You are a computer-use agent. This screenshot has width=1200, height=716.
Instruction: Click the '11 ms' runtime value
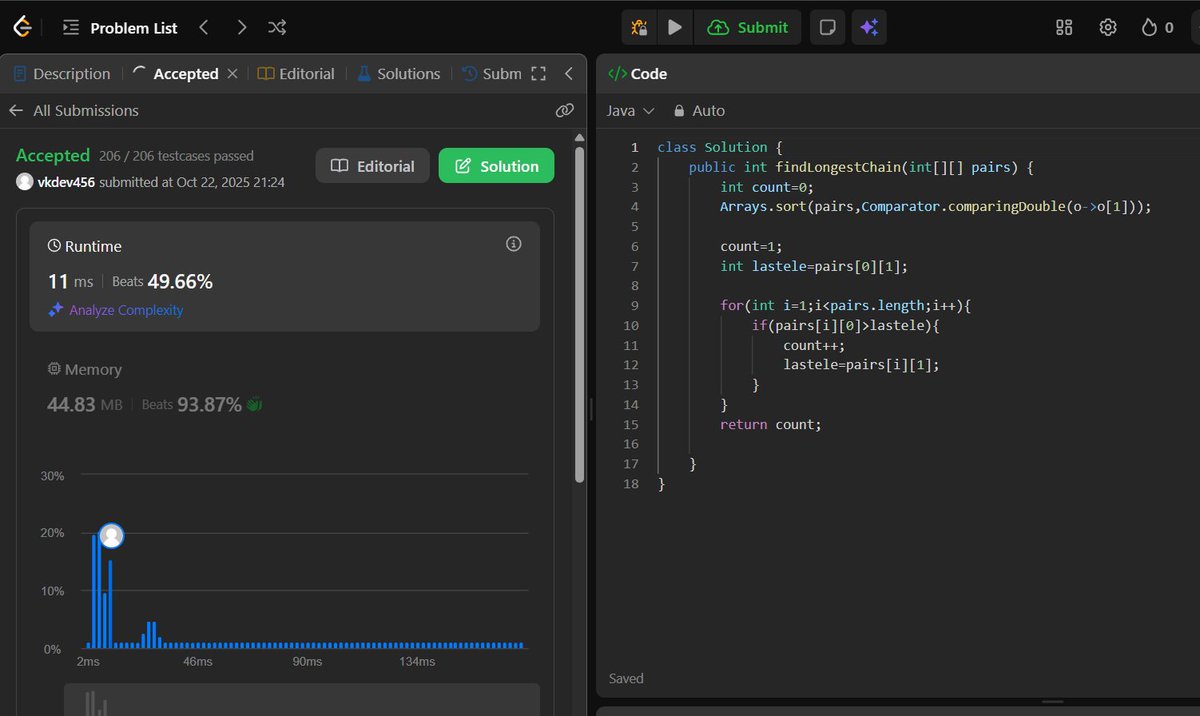[x=71, y=282]
